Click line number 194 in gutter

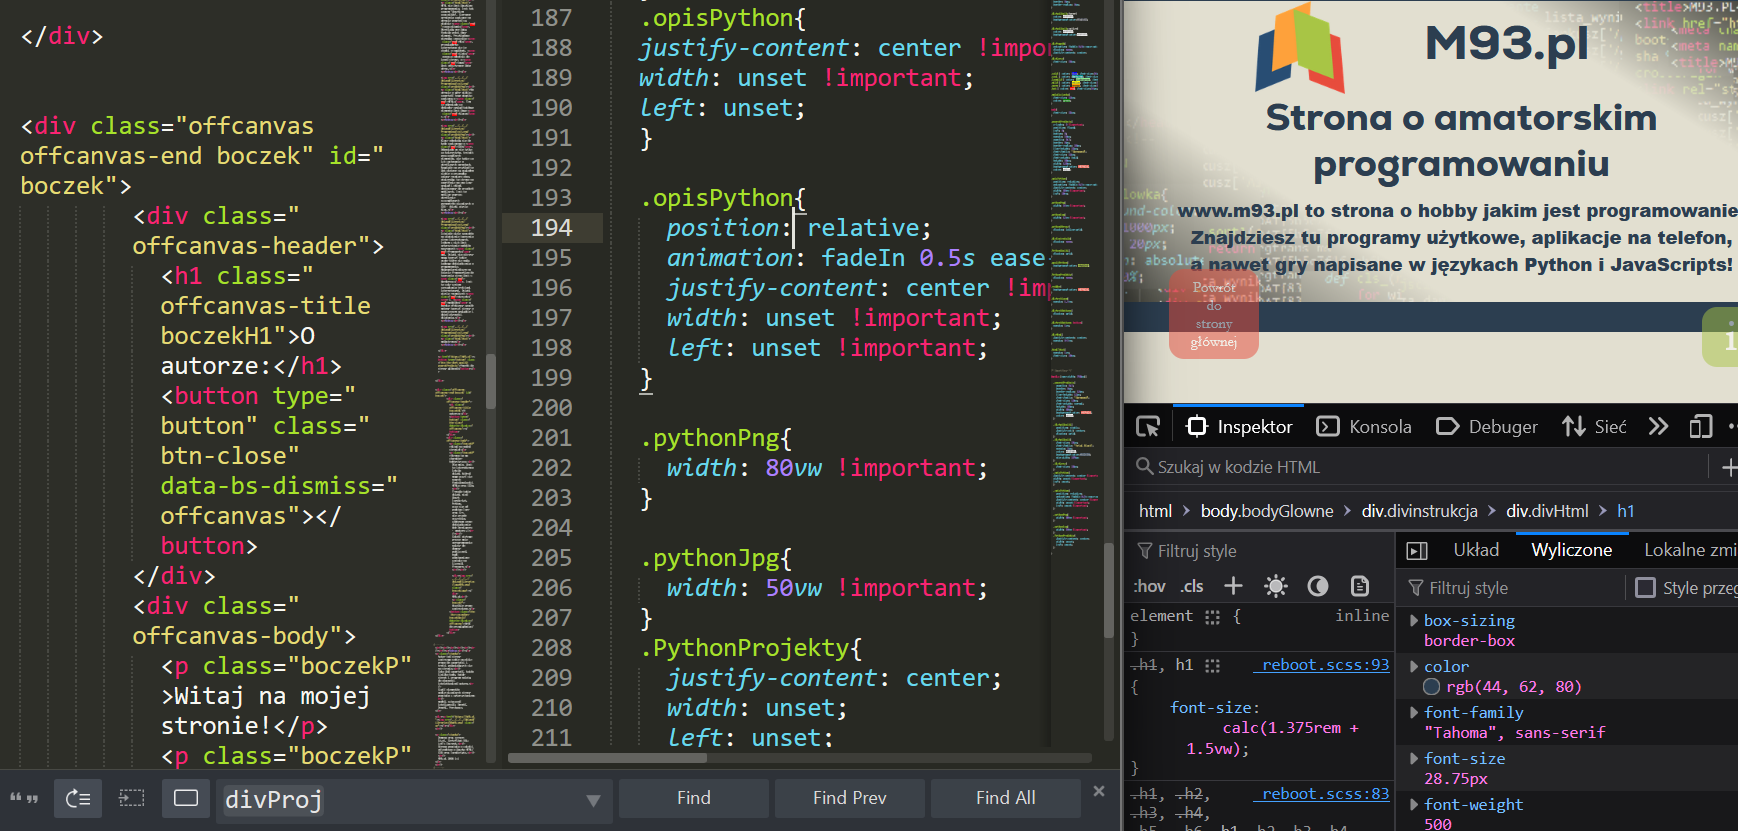click(552, 228)
